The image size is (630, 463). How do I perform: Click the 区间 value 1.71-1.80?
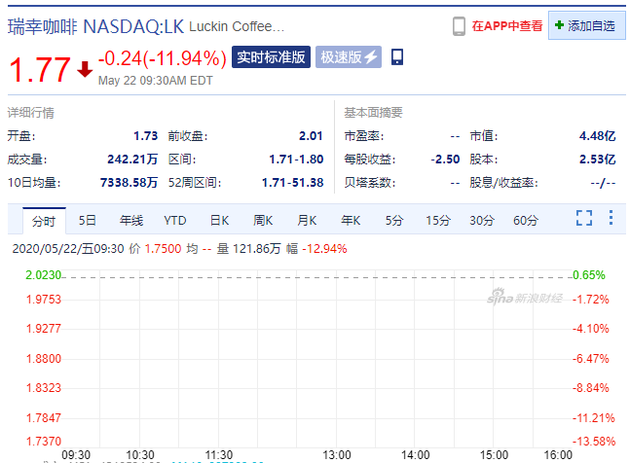tap(296, 159)
